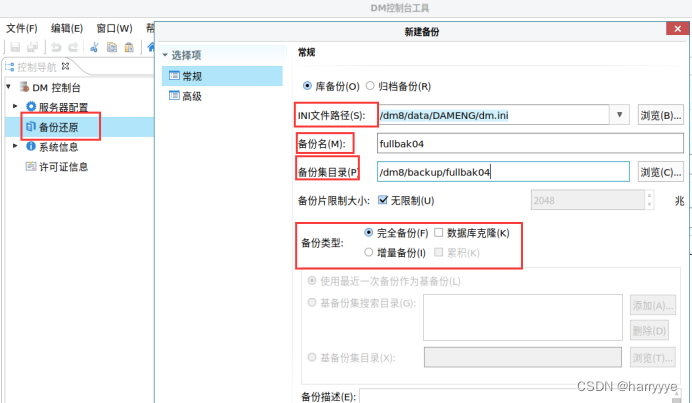
Task: Expand the 服务器配置 tree node
Action: point(15,106)
